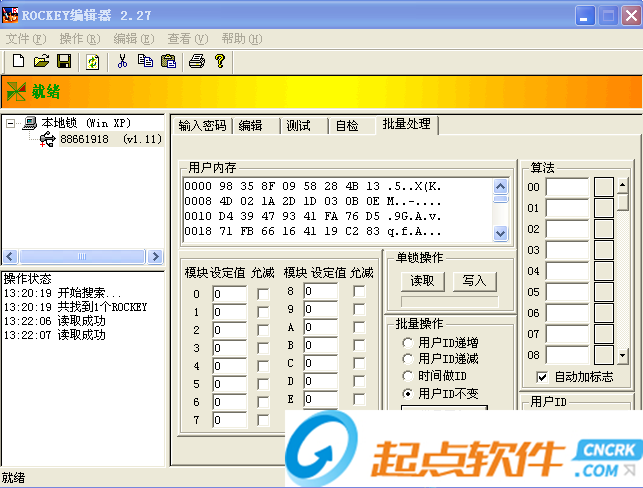Image resolution: width=643 pixels, height=488 pixels.
Task: Switch to the 测试 tab
Action: [303, 125]
